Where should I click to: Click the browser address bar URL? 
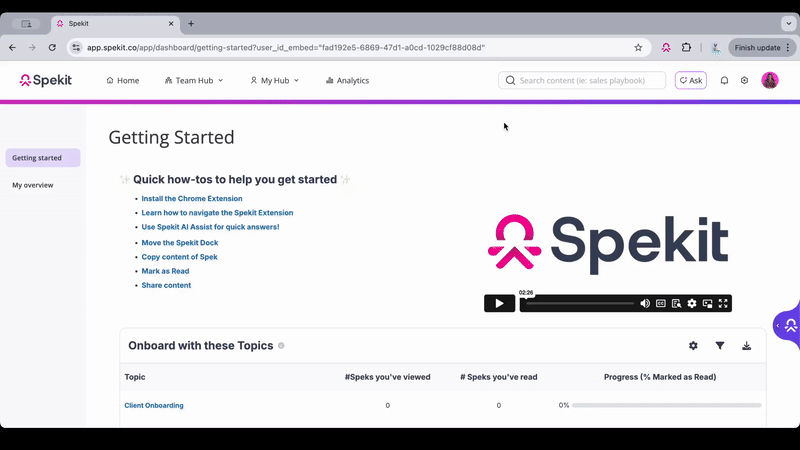click(x=286, y=47)
